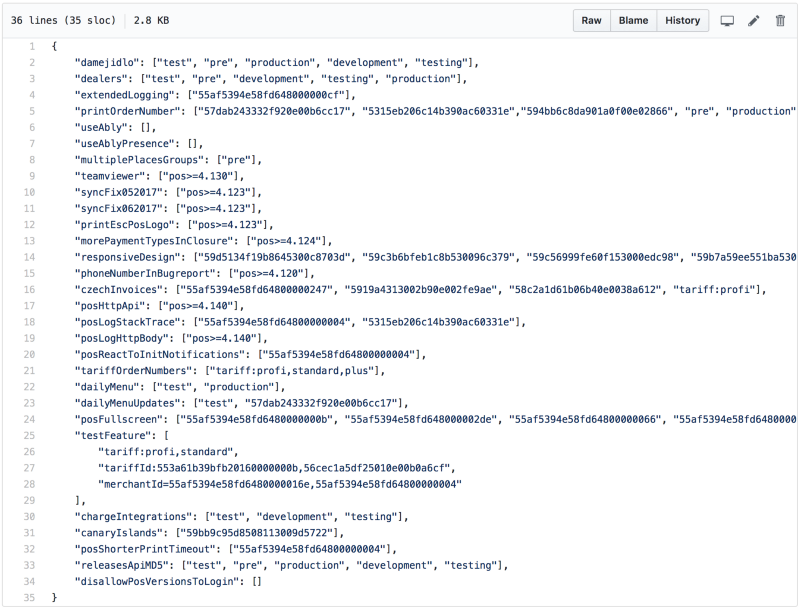Click the "36 lines (35 sloc)" text
The height and width of the screenshot is (609, 800).
[x=63, y=20]
